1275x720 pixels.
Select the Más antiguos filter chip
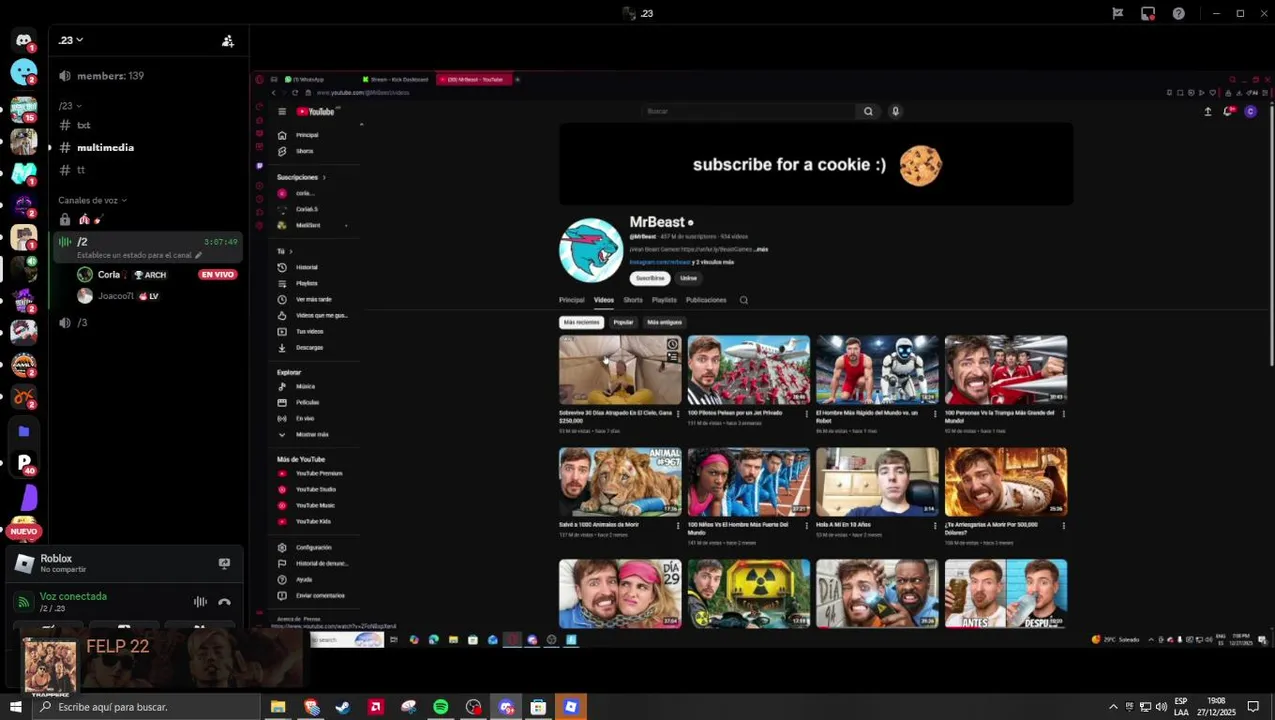click(664, 322)
